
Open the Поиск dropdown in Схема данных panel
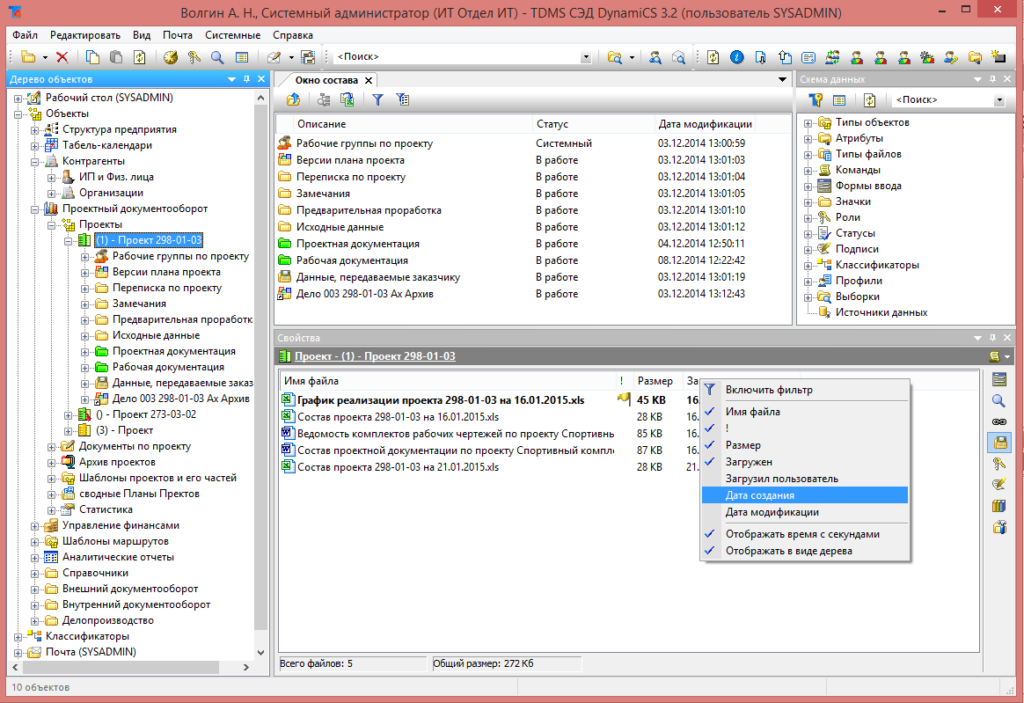coord(999,100)
